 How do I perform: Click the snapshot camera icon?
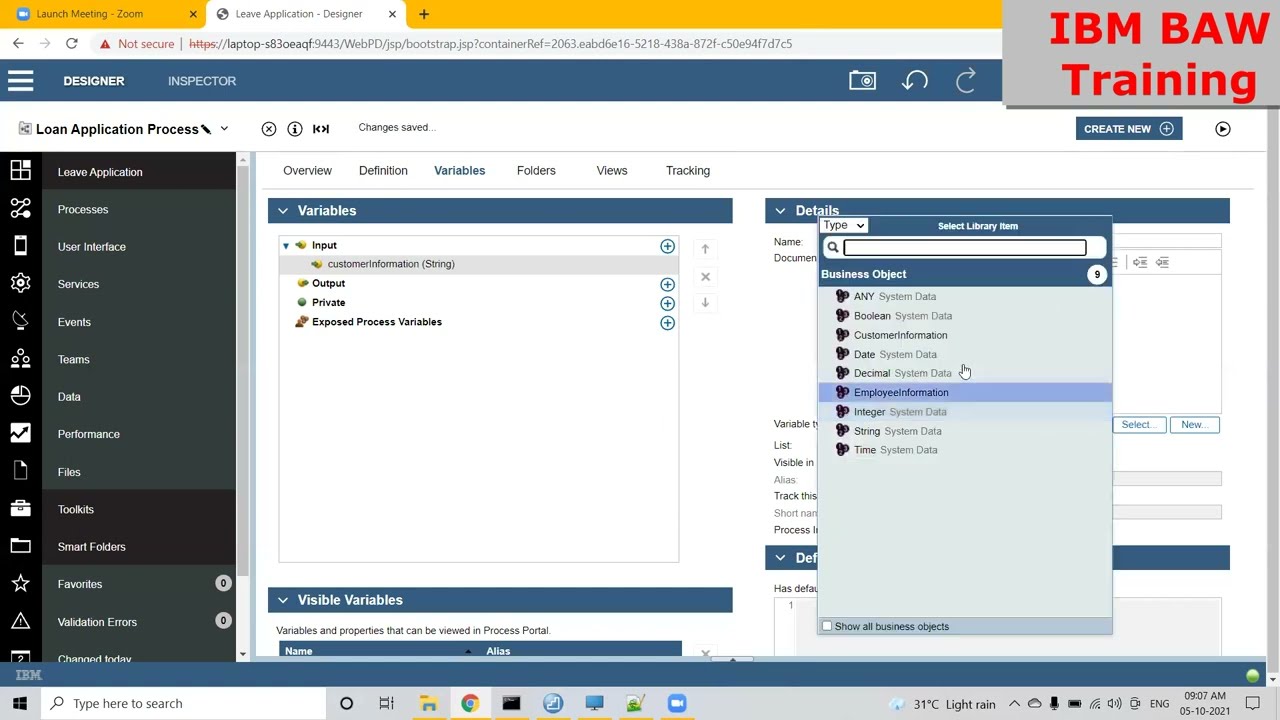(x=862, y=81)
